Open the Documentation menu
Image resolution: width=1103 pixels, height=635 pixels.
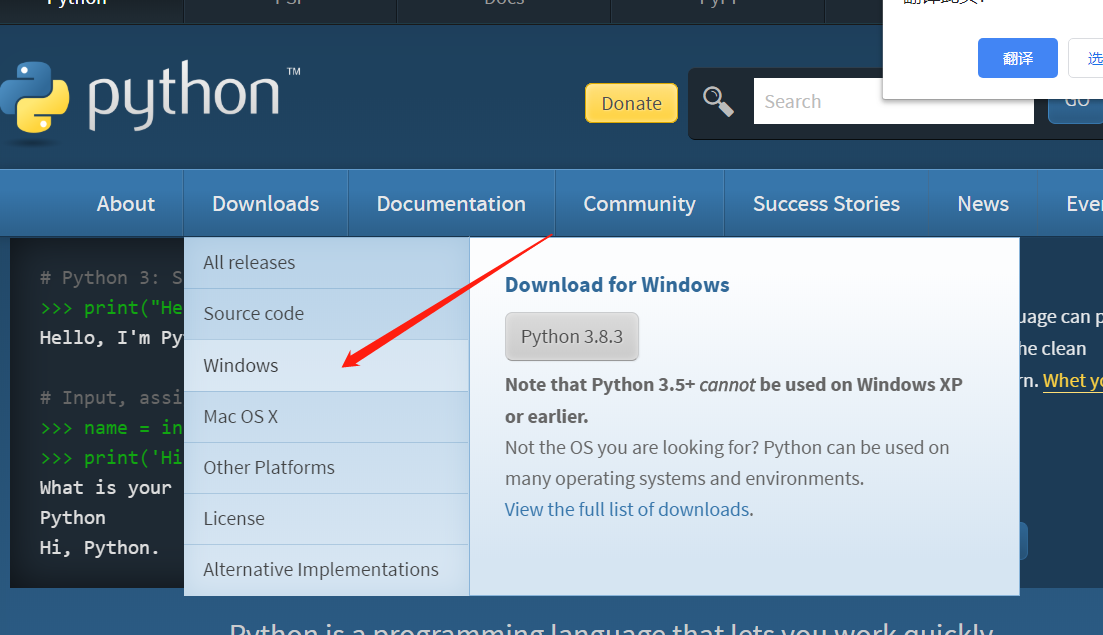click(x=451, y=203)
